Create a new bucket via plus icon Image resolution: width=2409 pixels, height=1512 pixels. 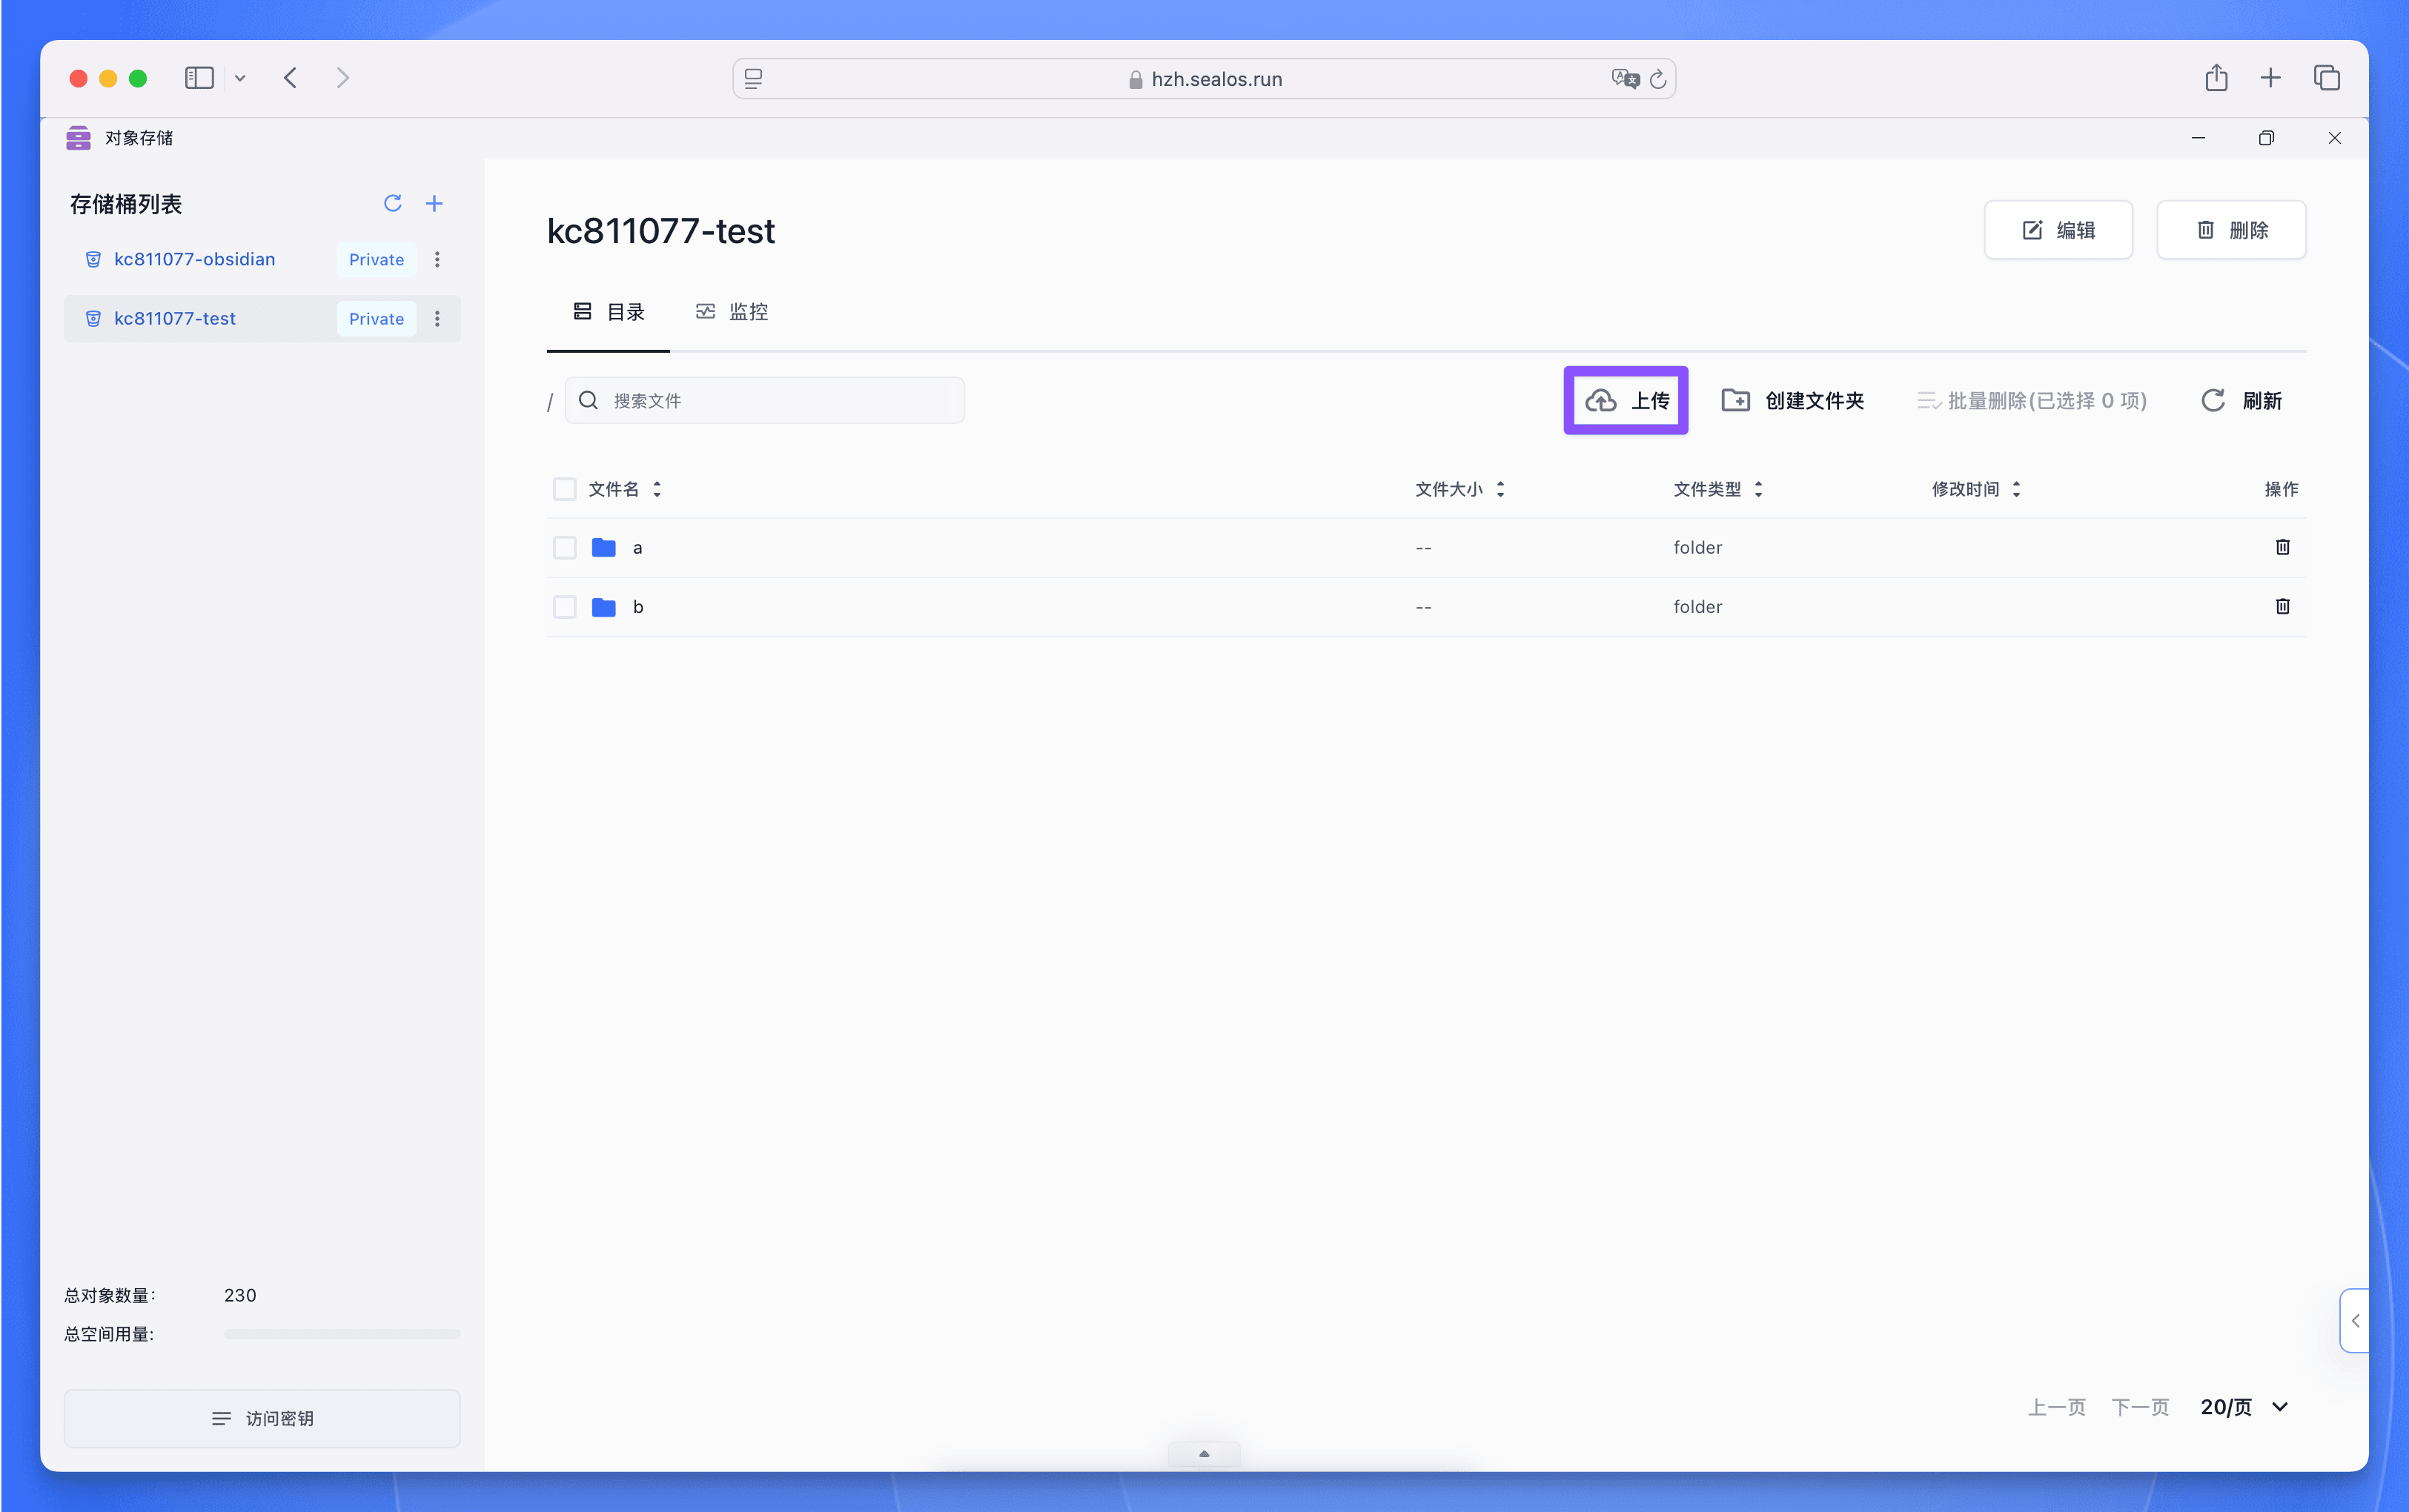pos(434,203)
